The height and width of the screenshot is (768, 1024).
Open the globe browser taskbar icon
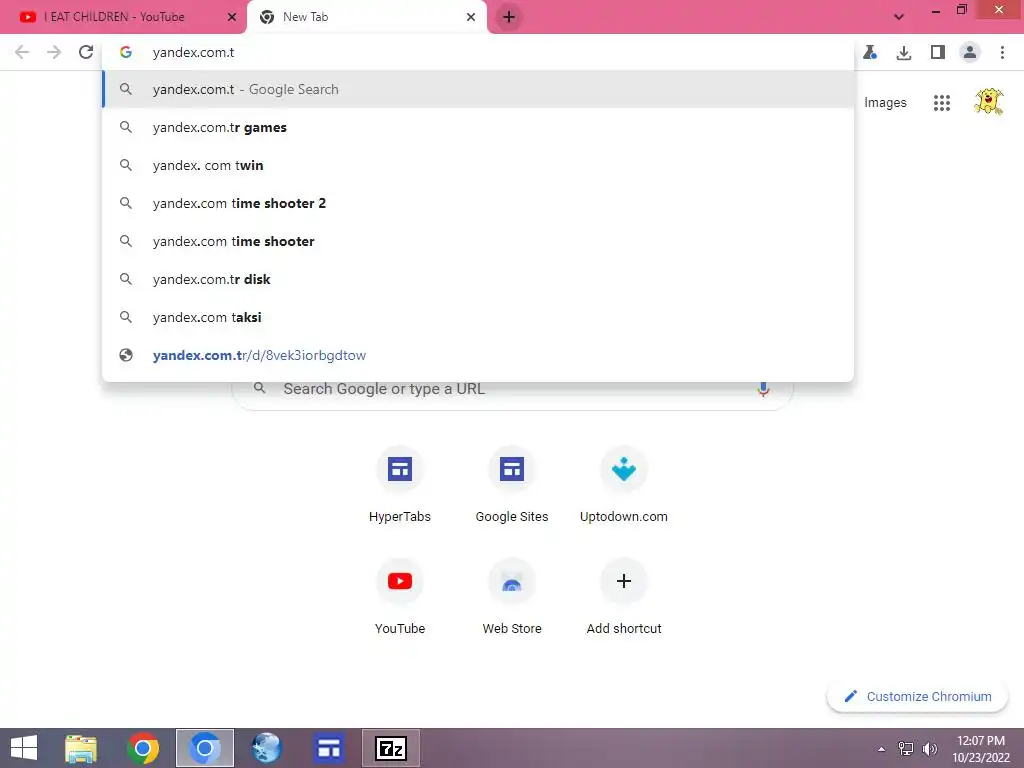point(266,748)
